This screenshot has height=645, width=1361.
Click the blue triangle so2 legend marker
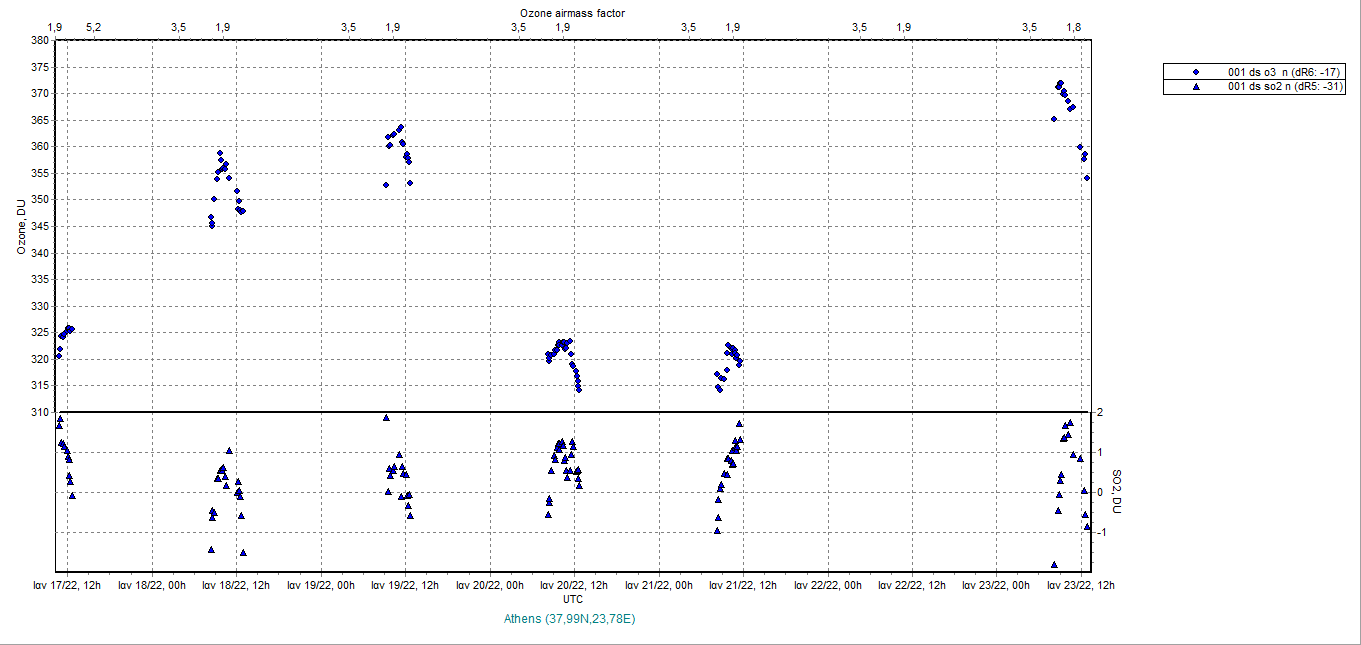pyautogui.click(x=1195, y=87)
